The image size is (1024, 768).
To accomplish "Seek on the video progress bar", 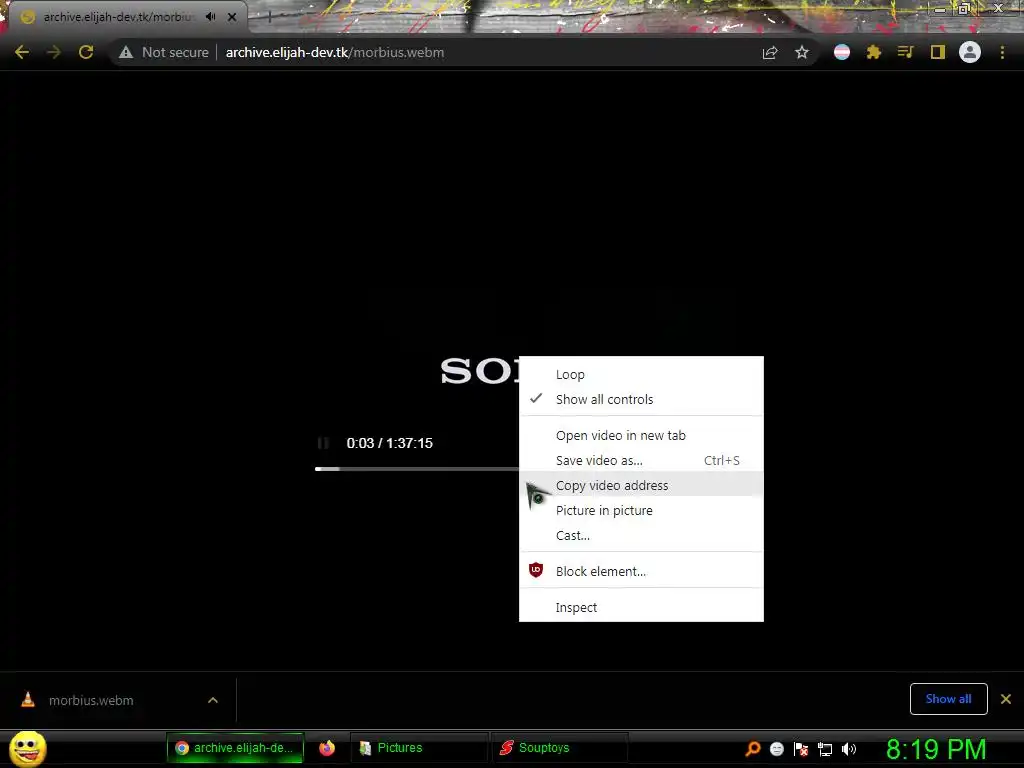I will tap(417, 469).
